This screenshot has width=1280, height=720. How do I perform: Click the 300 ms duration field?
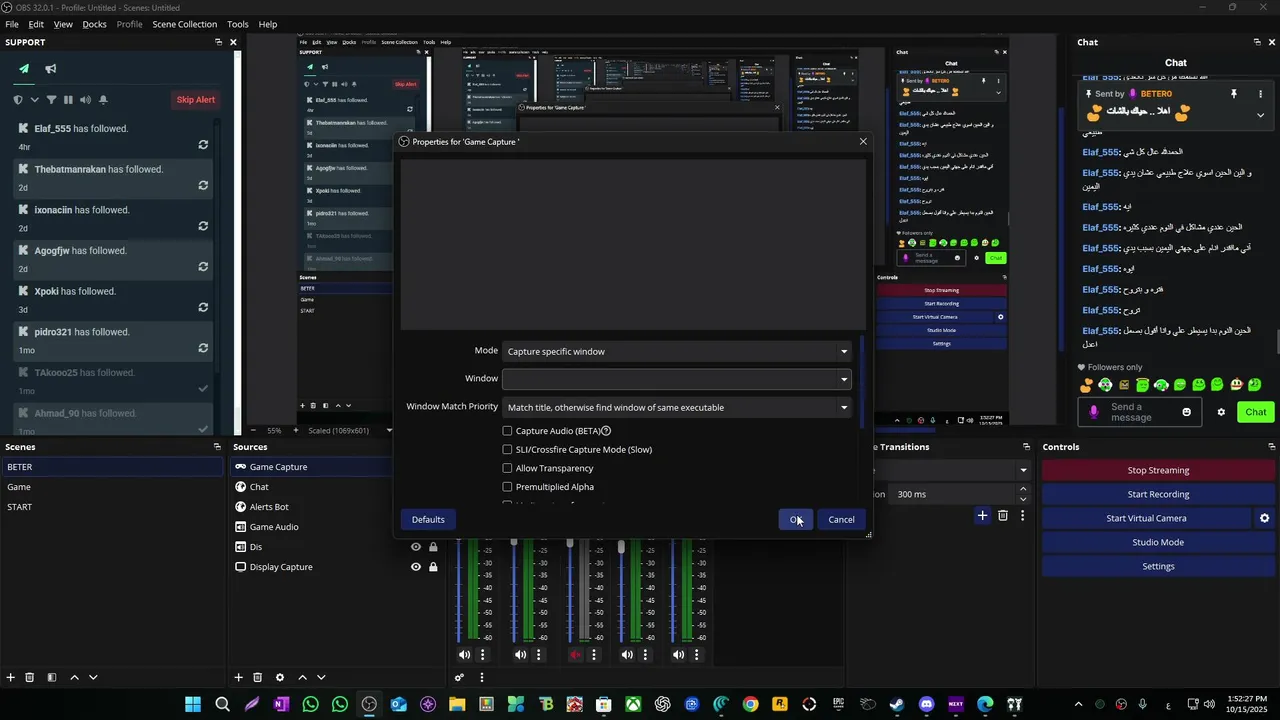[952, 494]
